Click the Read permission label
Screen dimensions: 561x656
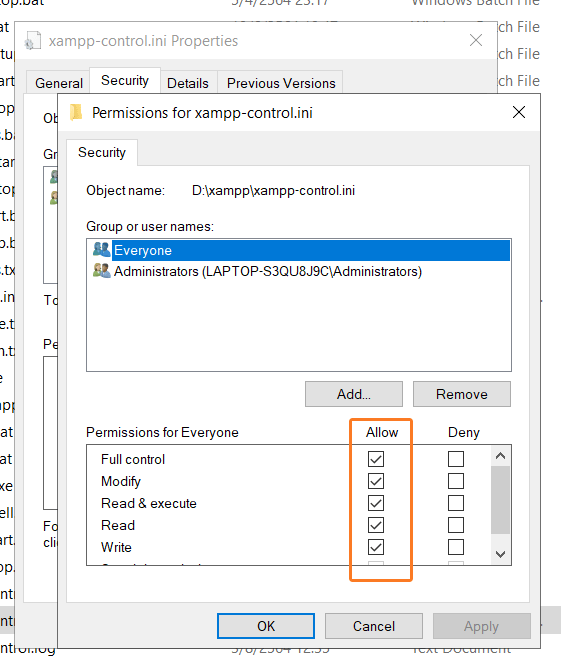pyautogui.click(x=118, y=525)
